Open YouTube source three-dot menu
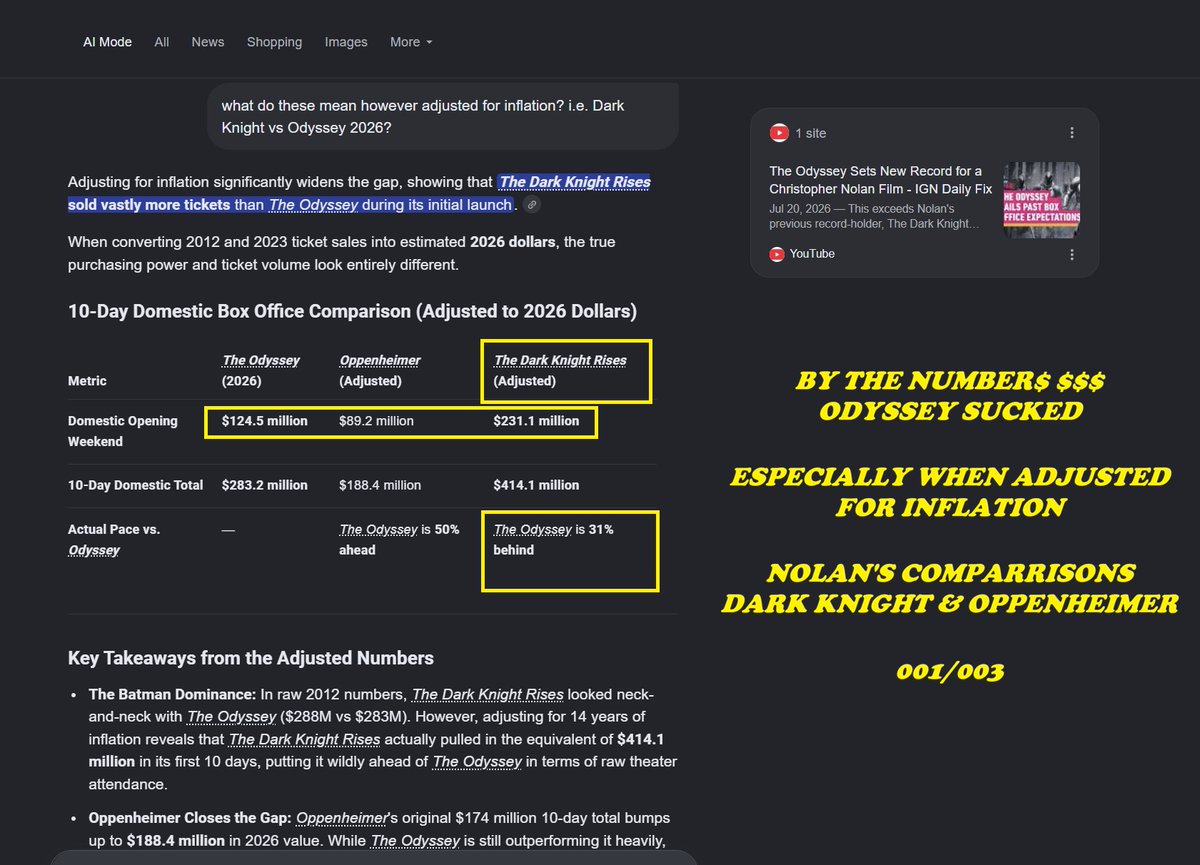Image resolution: width=1200 pixels, height=865 pixels. click(1072, 254)
